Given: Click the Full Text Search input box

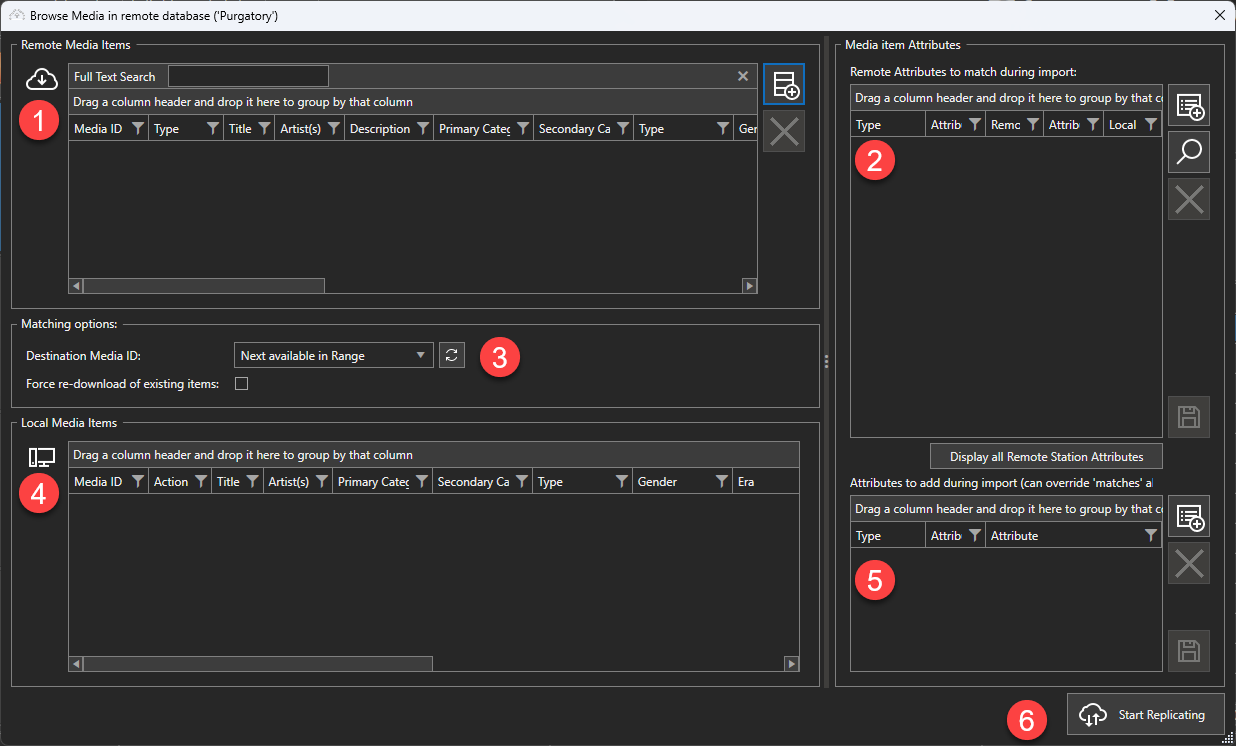Looking at the screenshot, I should coord(248,76).
